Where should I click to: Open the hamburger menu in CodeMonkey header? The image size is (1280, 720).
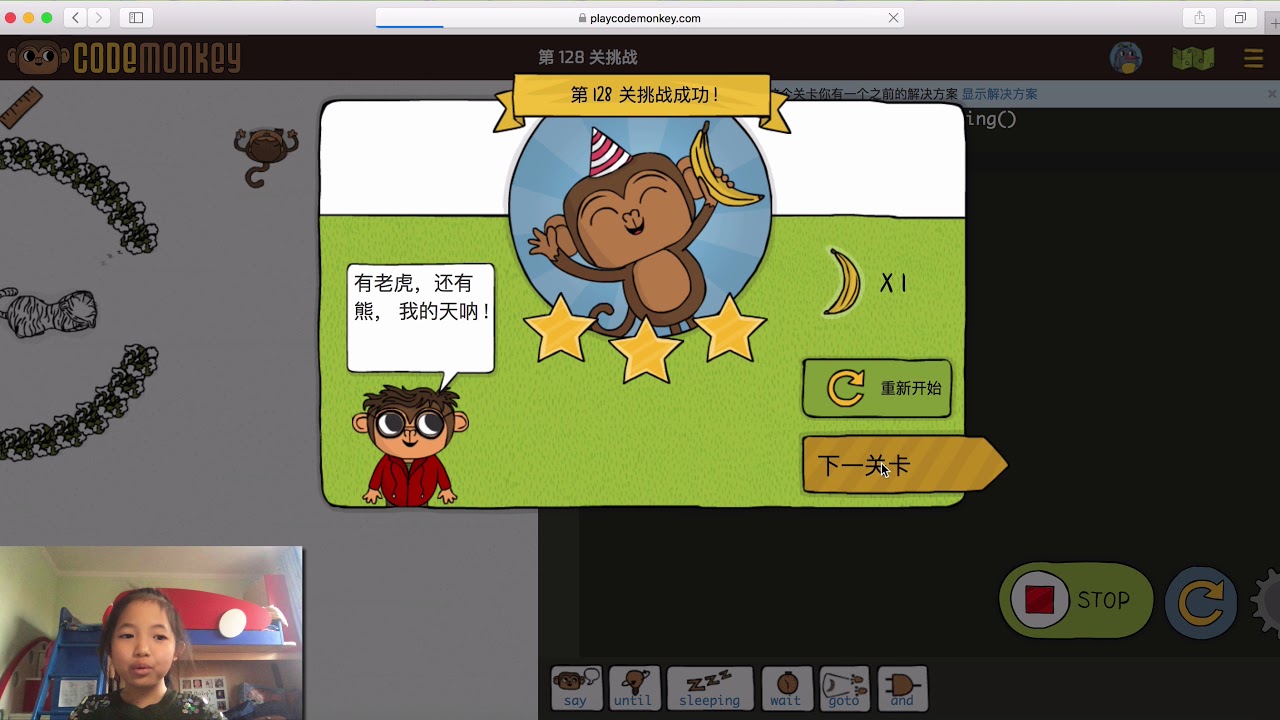(1253, 59)
